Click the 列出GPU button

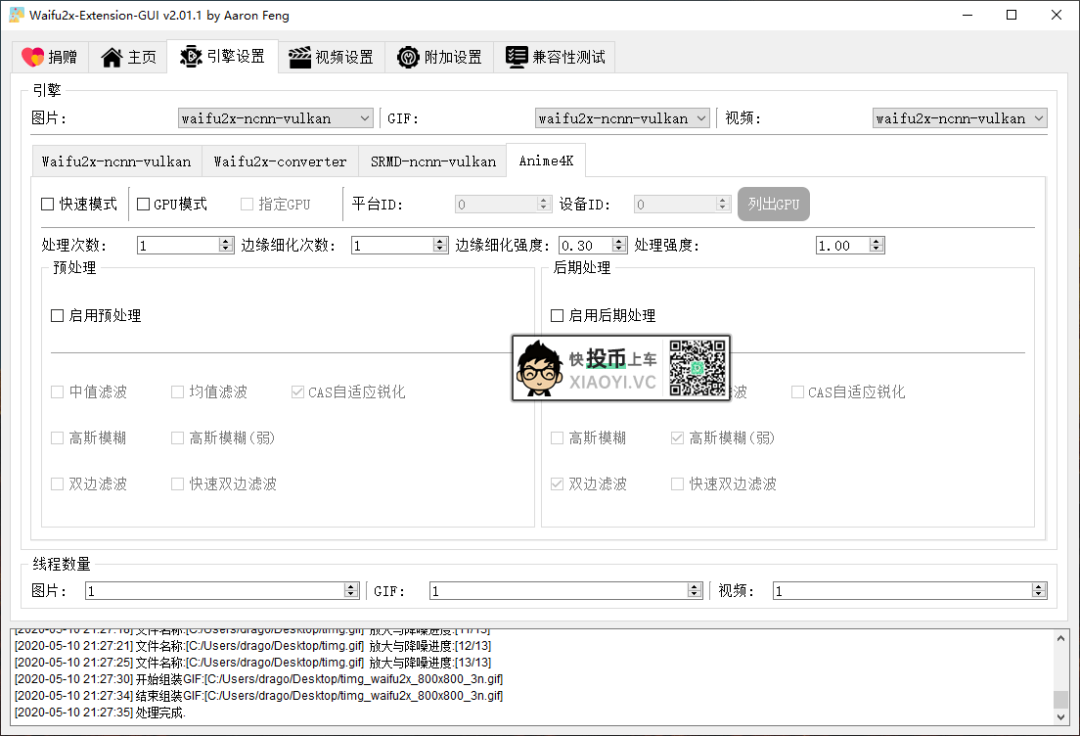(773, 204)
